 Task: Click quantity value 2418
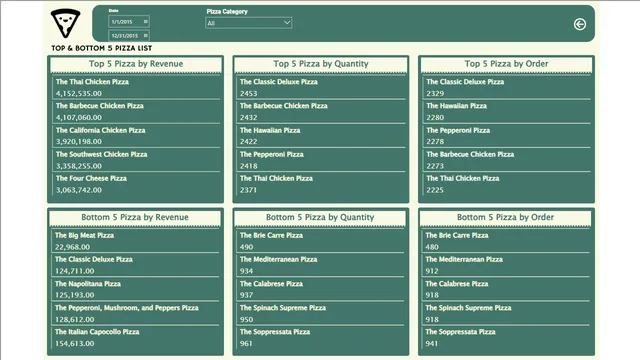(x=249, y=166)
